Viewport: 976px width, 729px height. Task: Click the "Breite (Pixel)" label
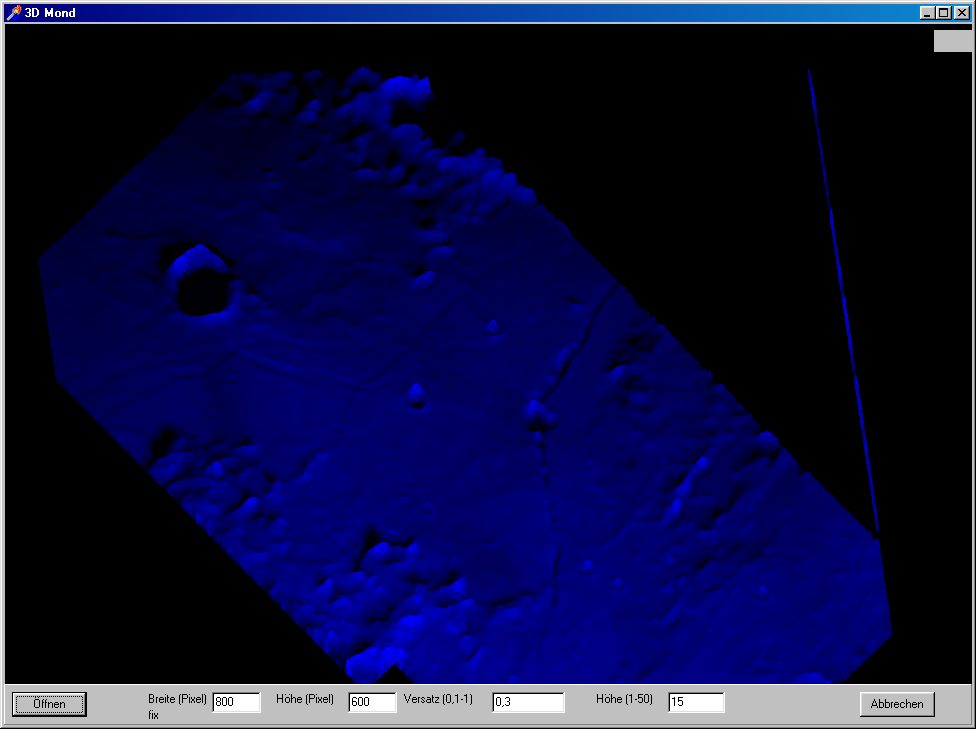click(177, 700)
